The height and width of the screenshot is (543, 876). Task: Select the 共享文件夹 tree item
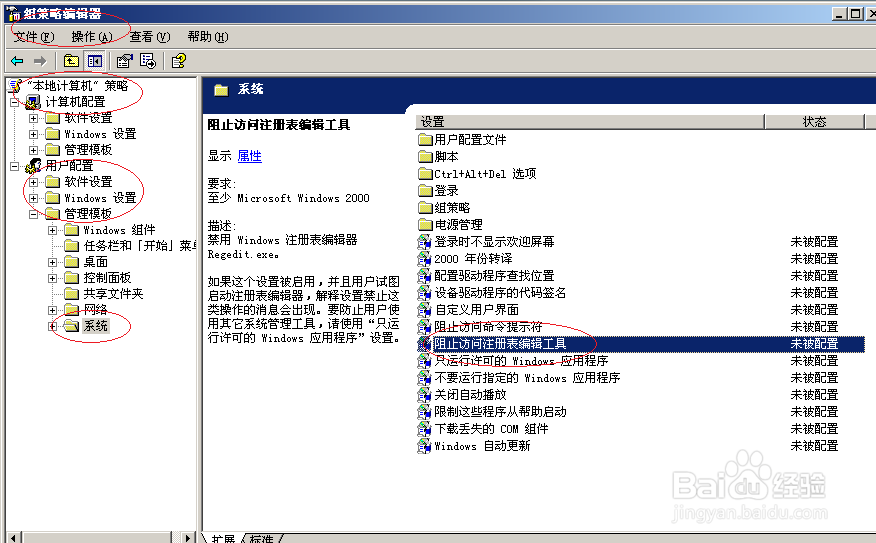pos(113,294)
